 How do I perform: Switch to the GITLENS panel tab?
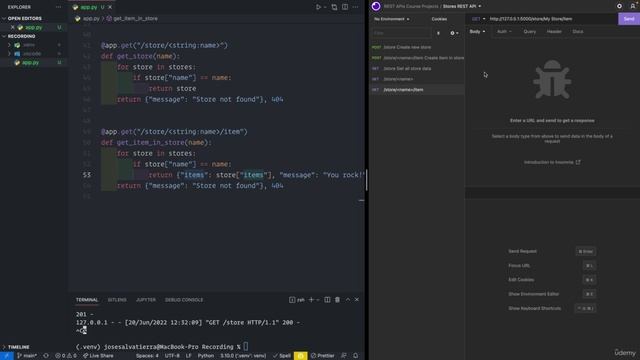117,300
